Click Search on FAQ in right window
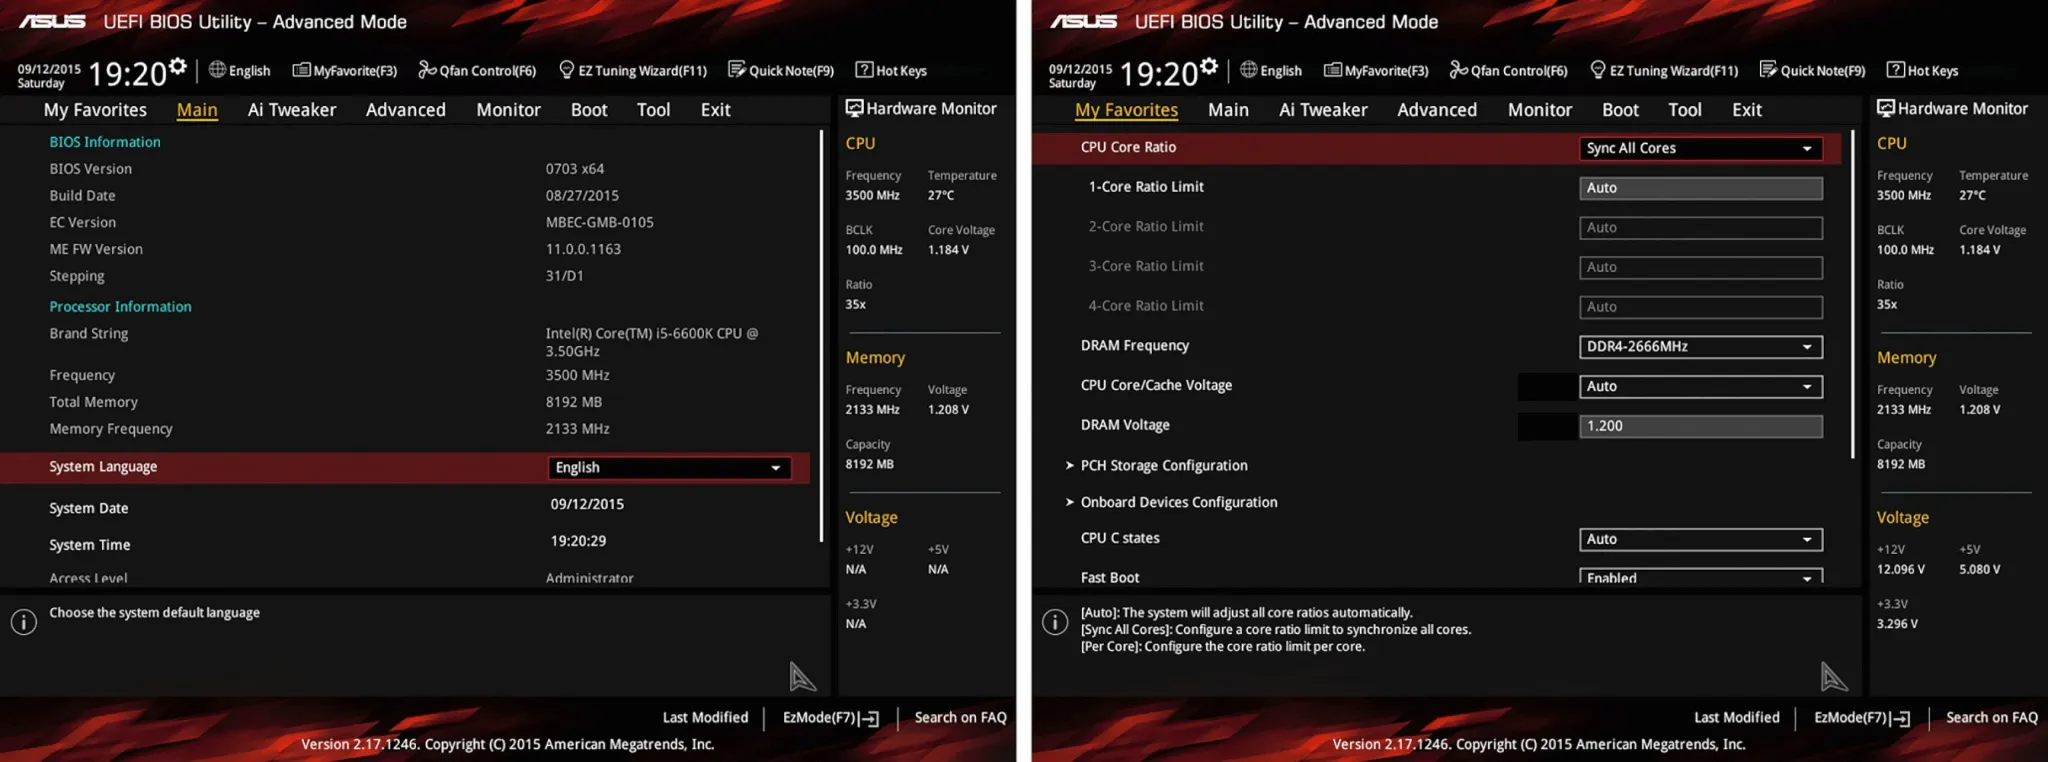This screenshot has height=762, width=2048. click(x=1991, y=717)
